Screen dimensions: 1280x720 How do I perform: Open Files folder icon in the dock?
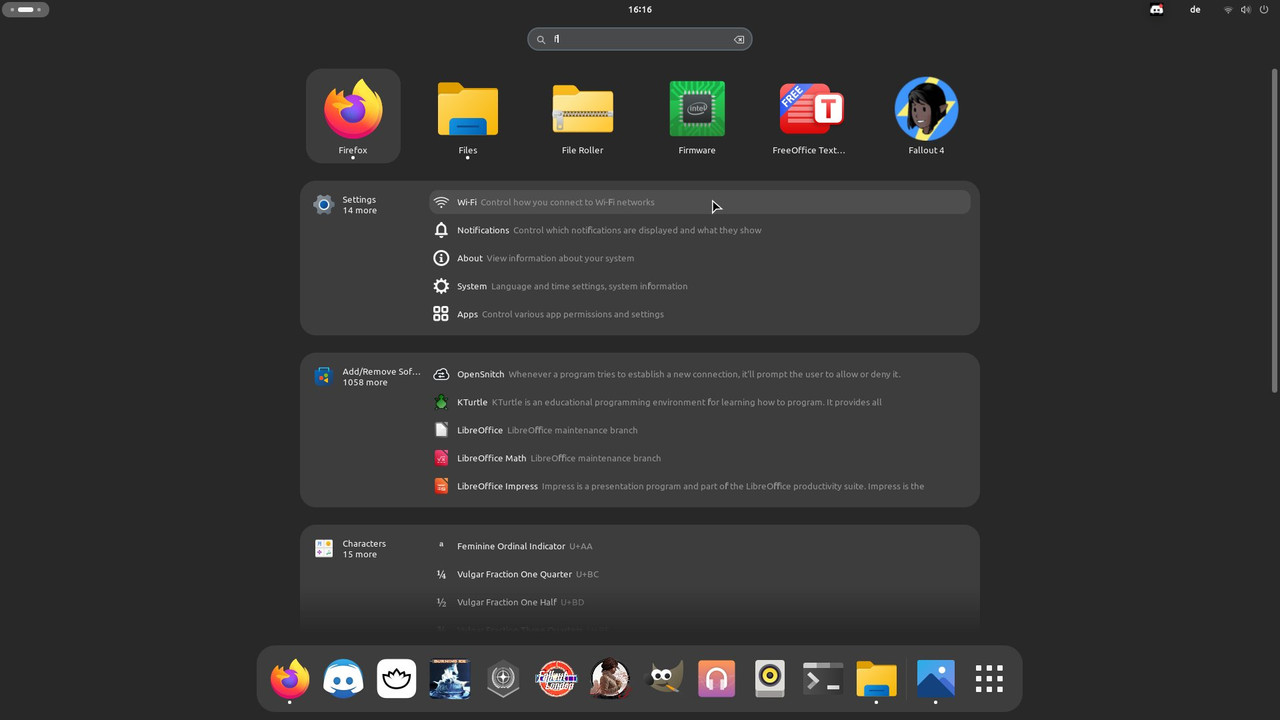pos(877,679)
